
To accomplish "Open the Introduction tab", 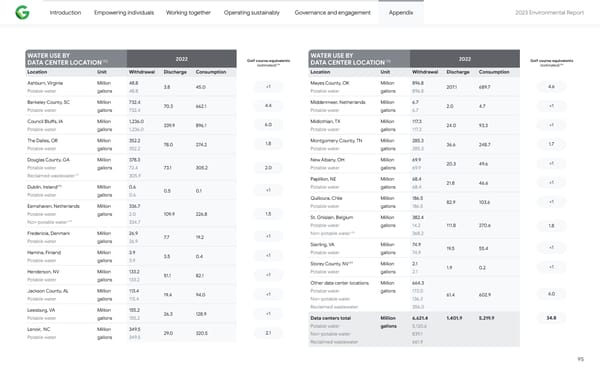I will (65, 13).
